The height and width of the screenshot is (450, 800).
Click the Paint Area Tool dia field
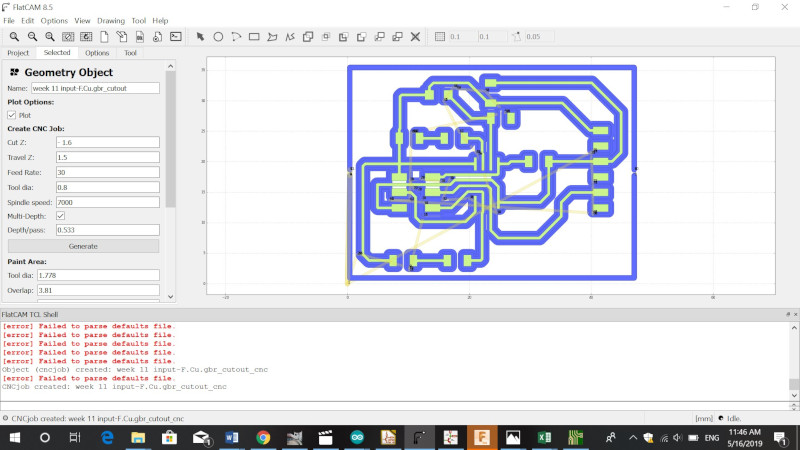coord(98,276)
